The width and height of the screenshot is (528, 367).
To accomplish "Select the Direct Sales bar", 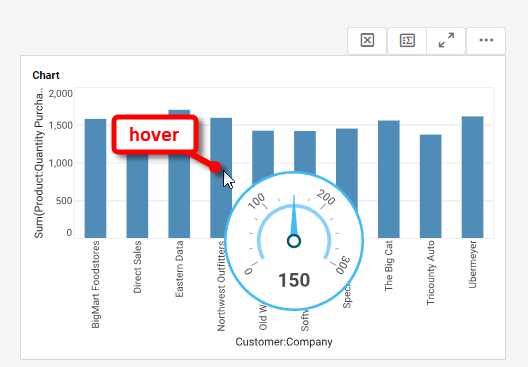I will [x=137, y=196].
